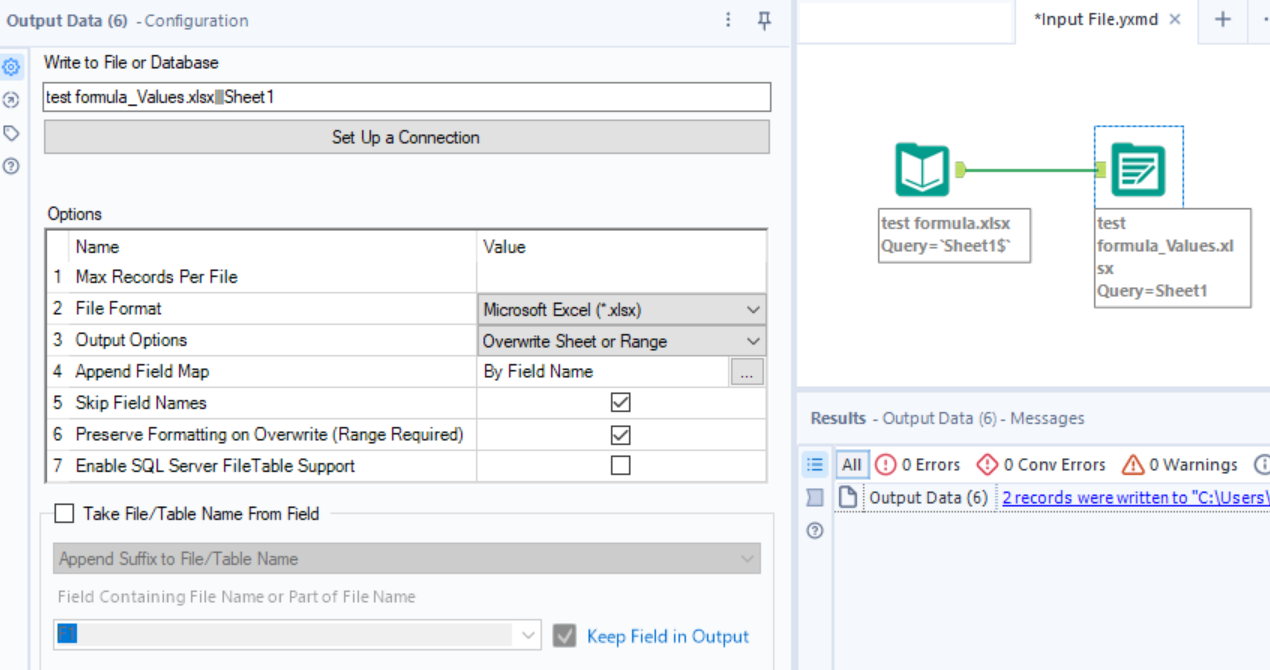The image size is (1270, 670).
Task: Click the messages list icon in Results panel
Action: (x=814, y=464)
